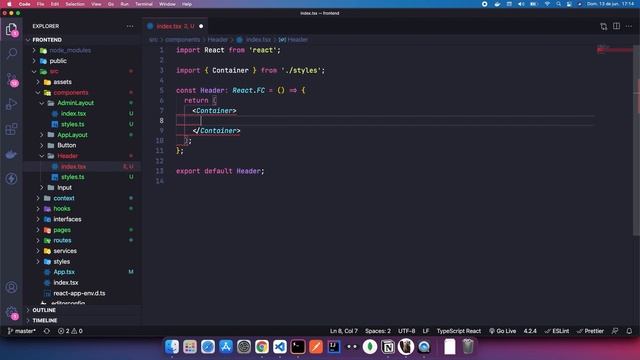640x360 pixels.
Task: Open App Store from the dock
Action: click(x=226, y=347)
